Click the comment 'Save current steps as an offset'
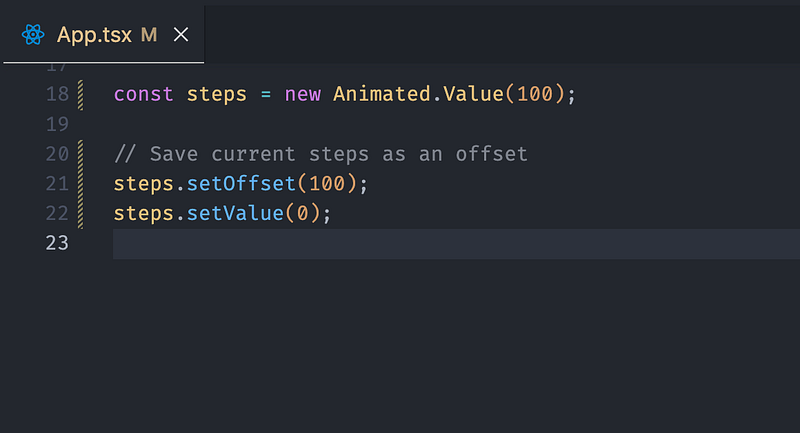 tap(338, 154)
